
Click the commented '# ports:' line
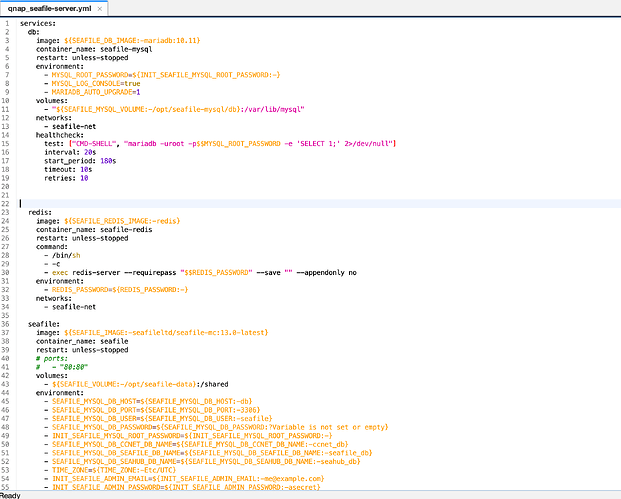52,358
